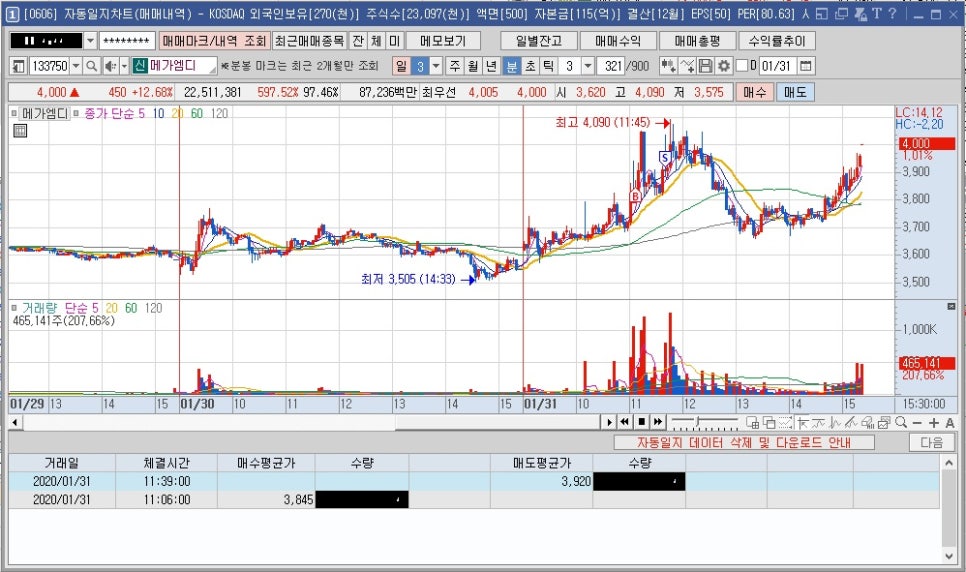The width and height of the screenshot is (966, 572).
Task: Click the '?' help icon in title bar
Action: click(x=892, y=14)
